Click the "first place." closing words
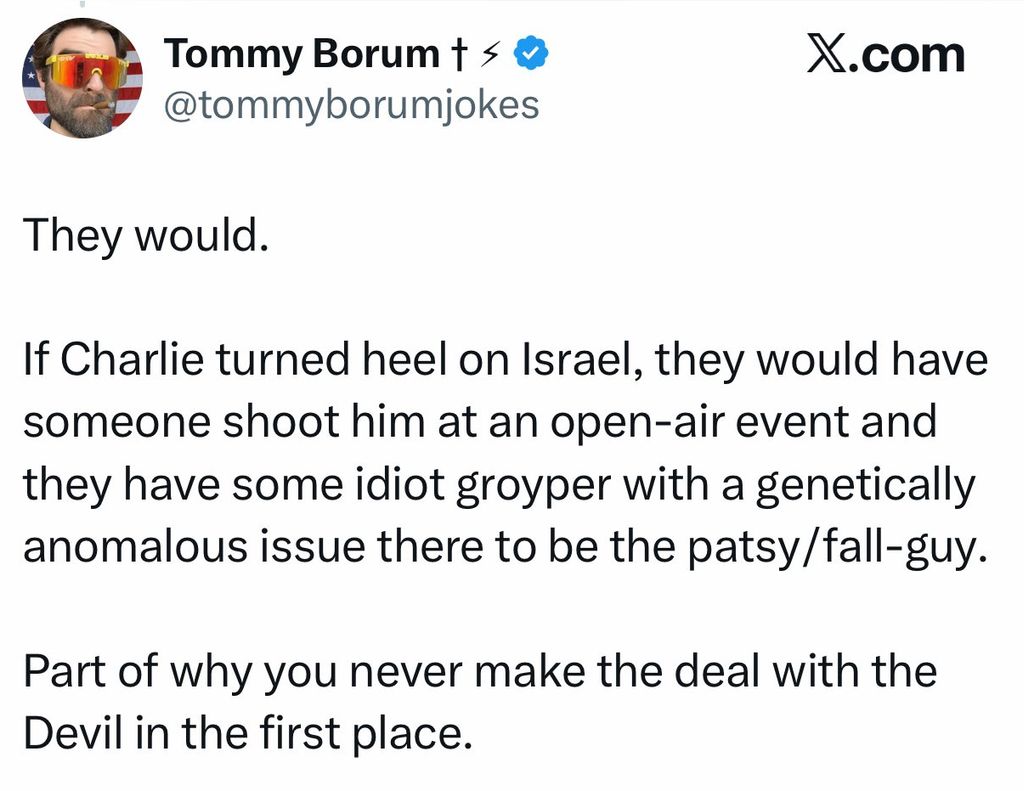 coord(366,734)
